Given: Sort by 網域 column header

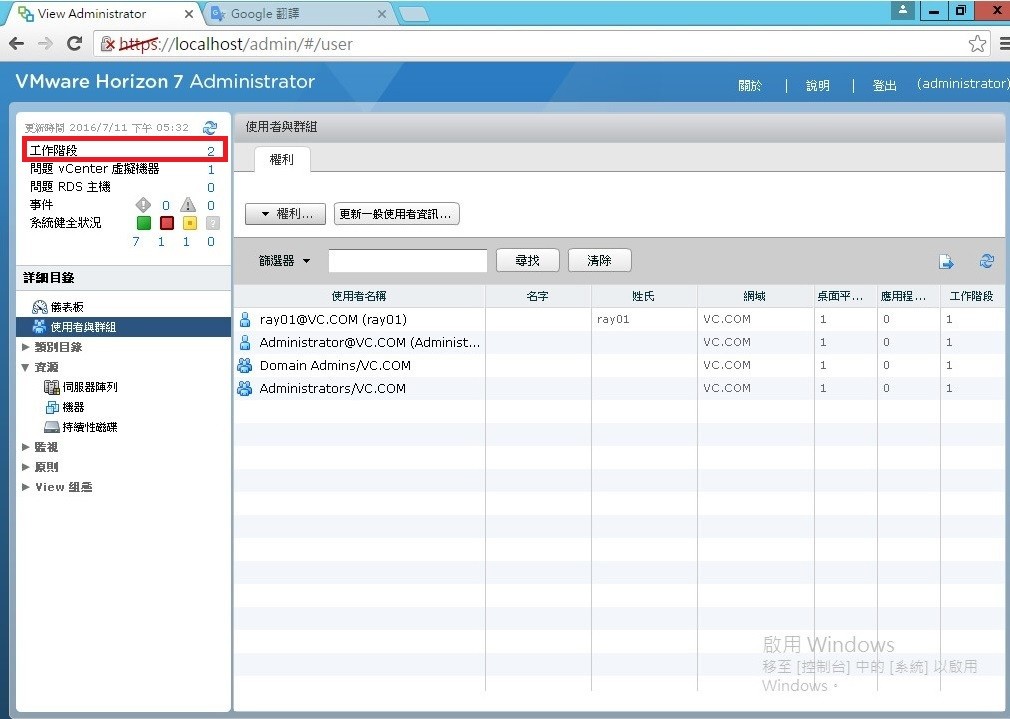Looking at the screenshot, I should pyautogui.click(x=755, y=296).
